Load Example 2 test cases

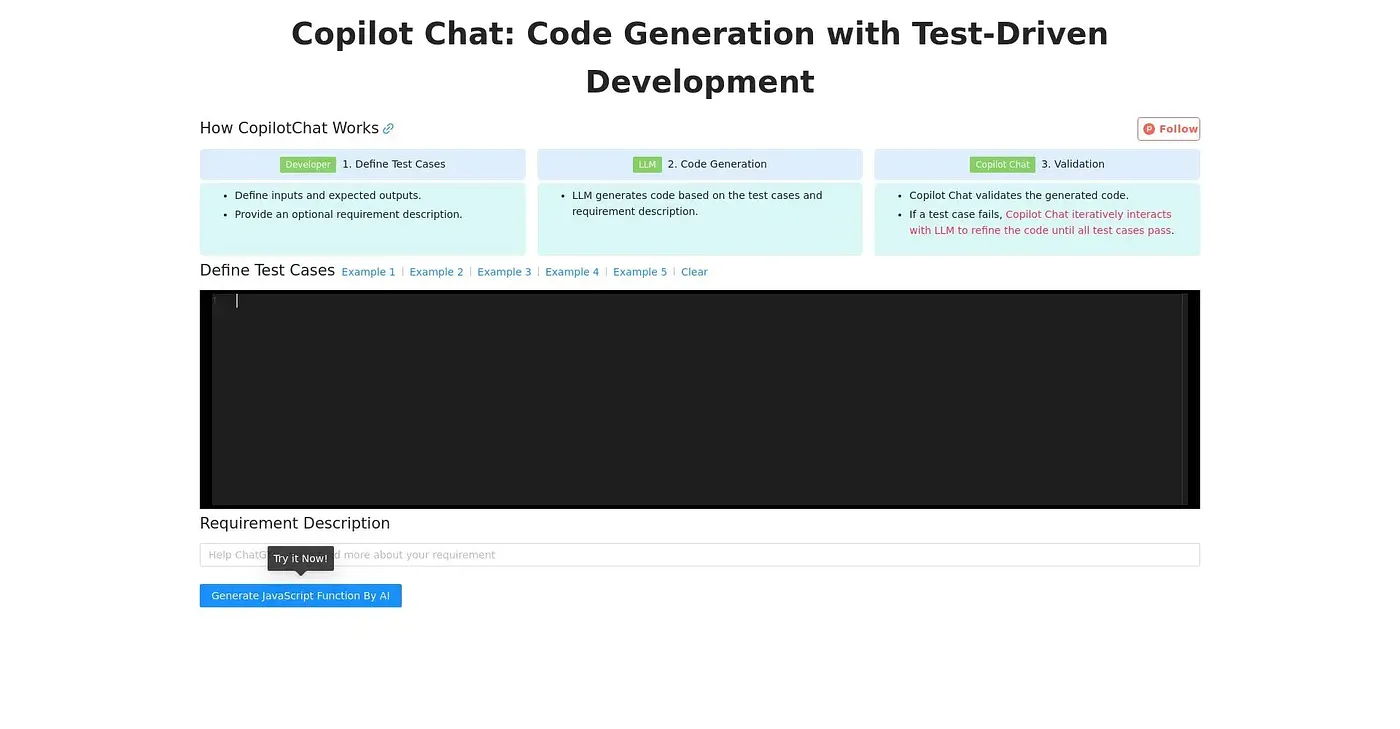point(436,272)
